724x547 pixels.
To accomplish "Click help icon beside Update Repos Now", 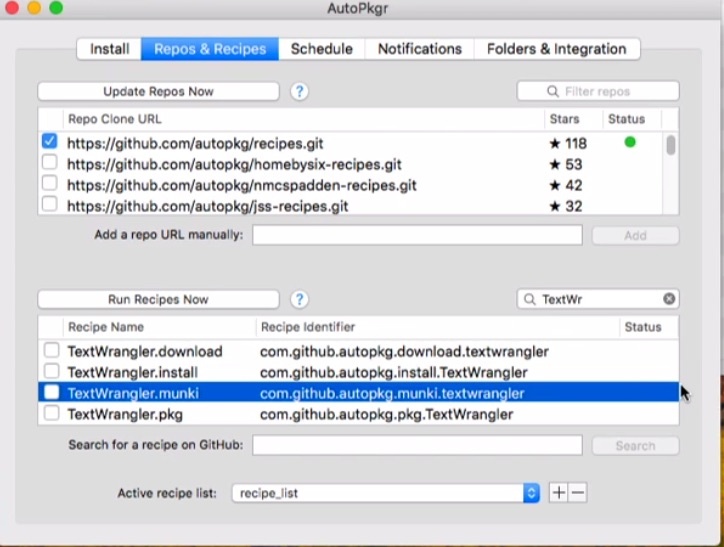I will (x=299, y=91).
